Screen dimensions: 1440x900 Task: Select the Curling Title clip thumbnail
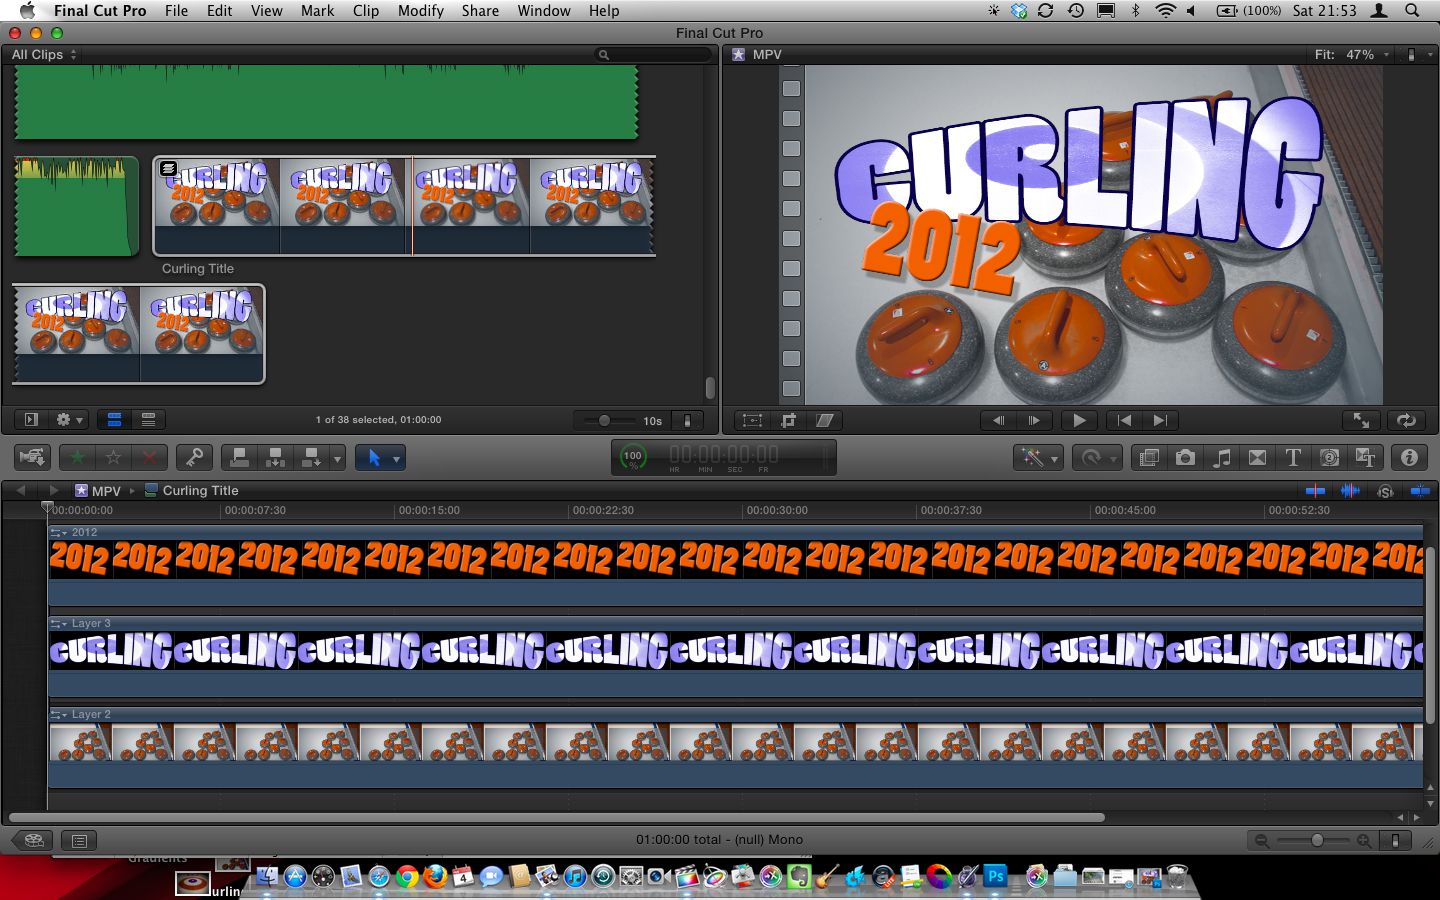[x=404, y=206]
